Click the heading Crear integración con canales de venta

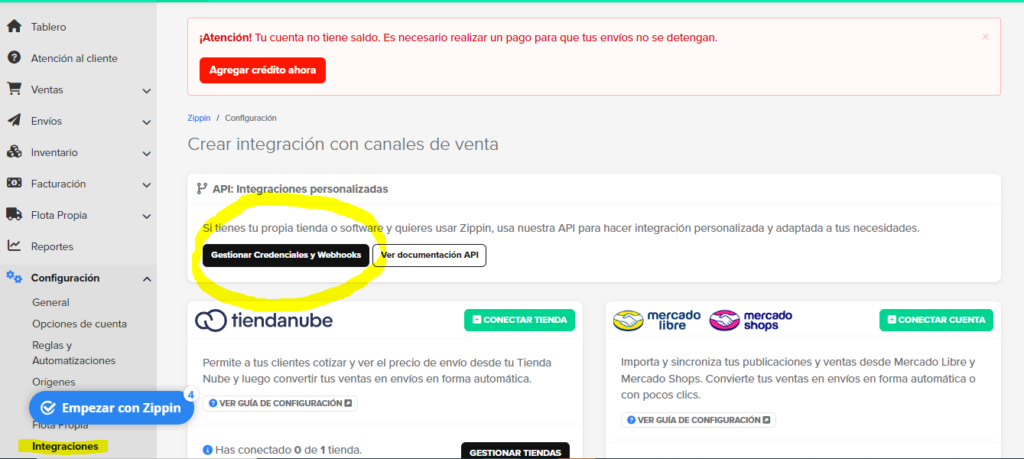click(x=343, y=144)
